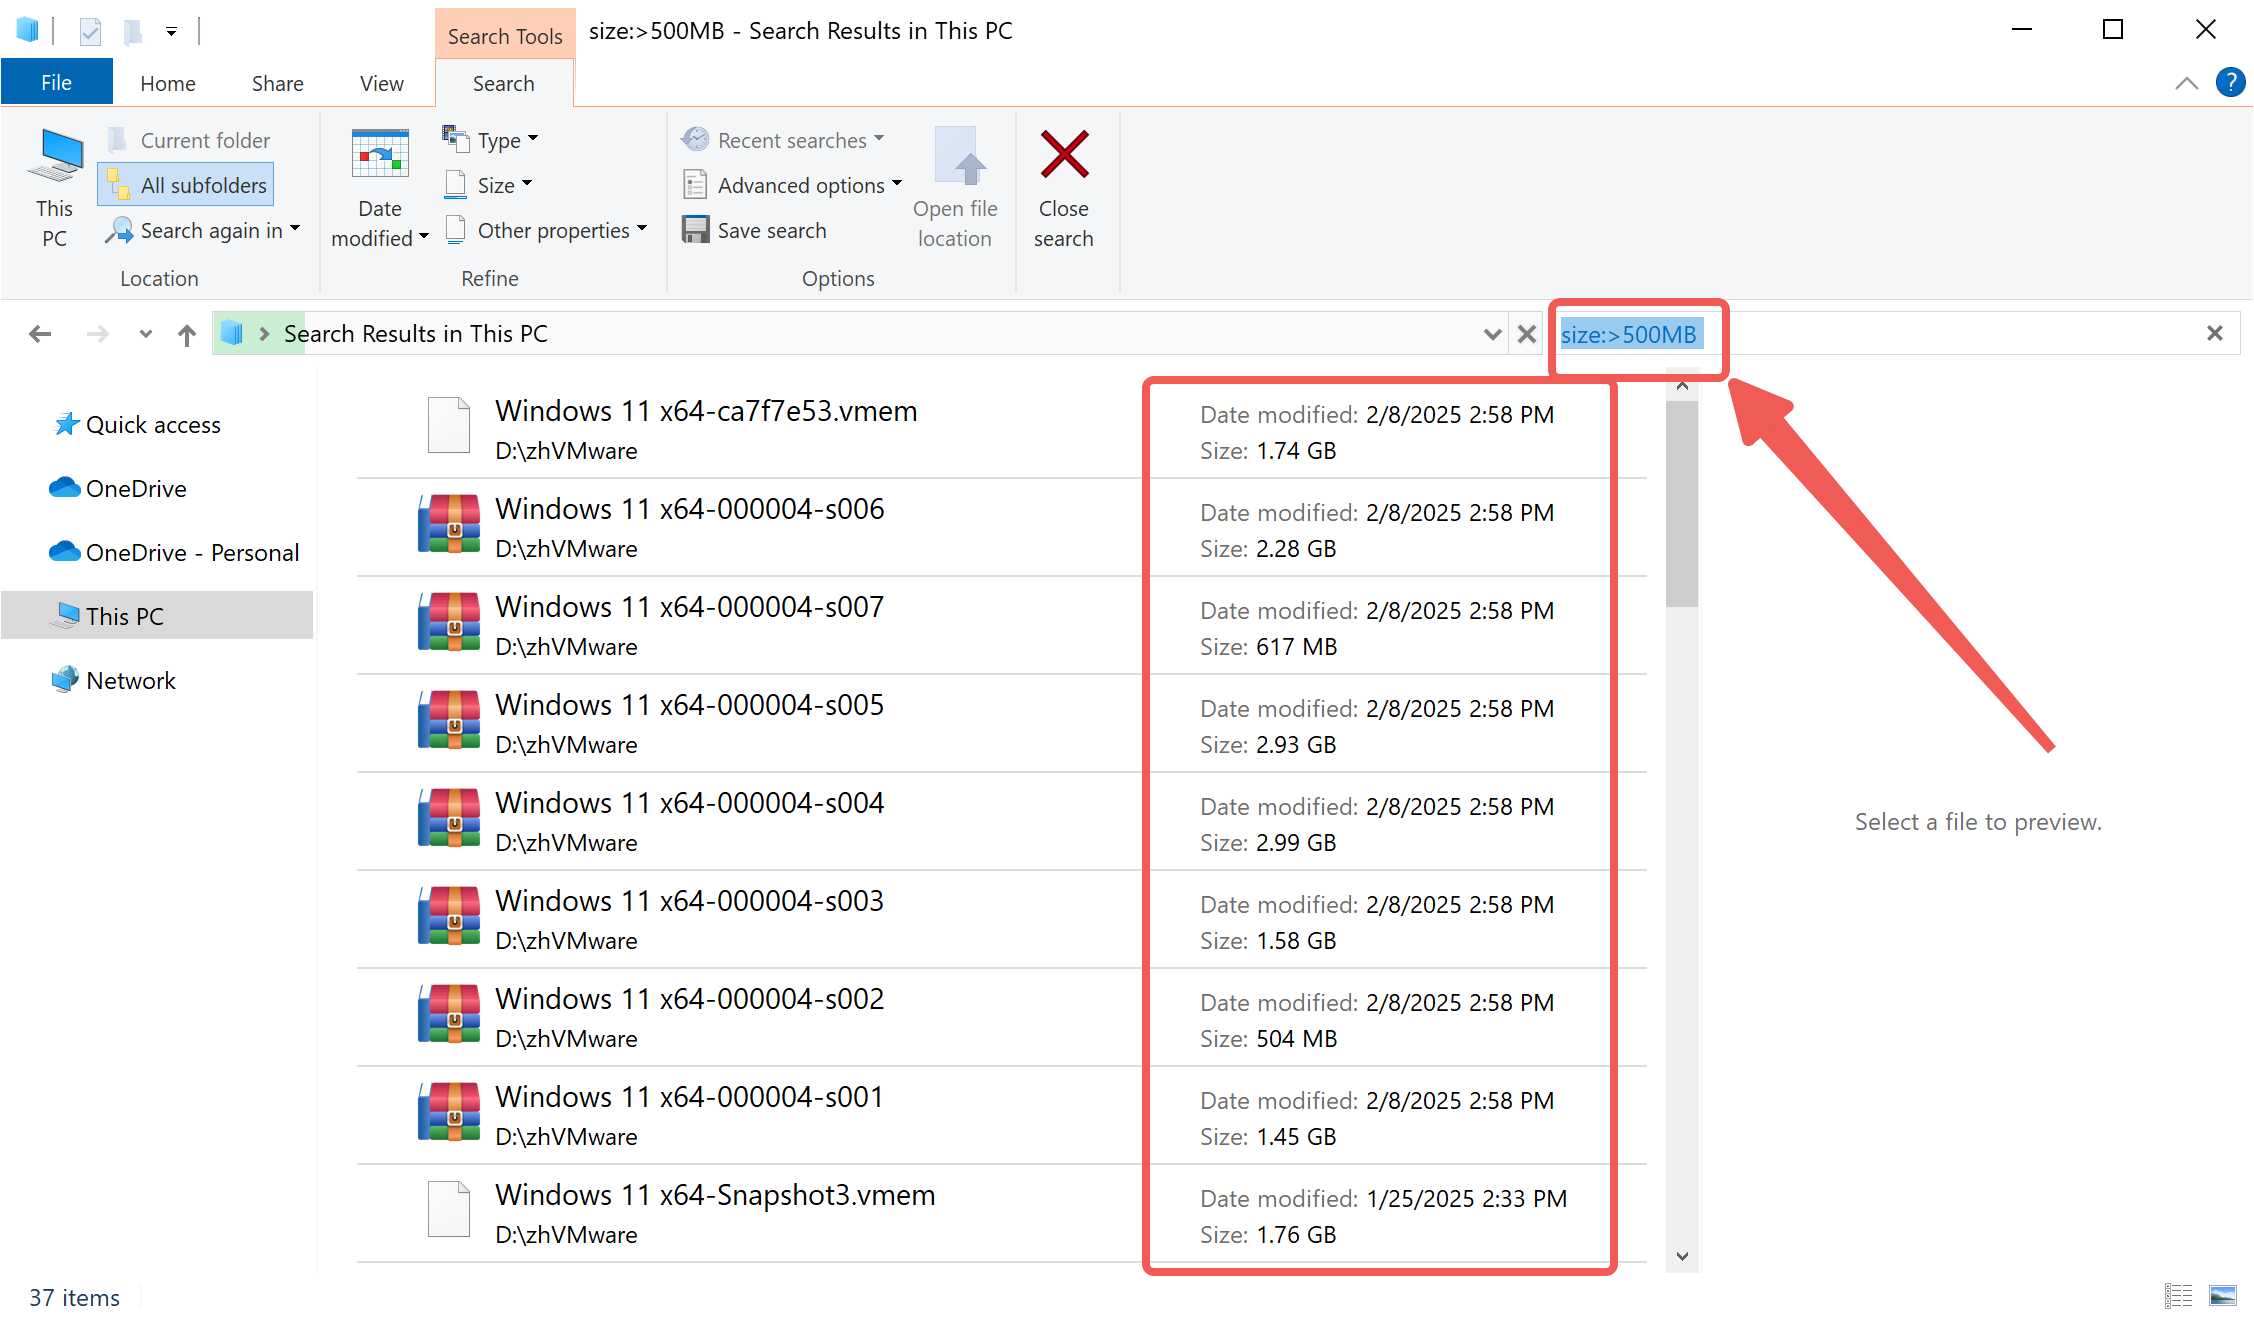Image resolution: width=2254 pixels, height=1320 pixels.
Task: Click Save search button
Action: point(755,231)
